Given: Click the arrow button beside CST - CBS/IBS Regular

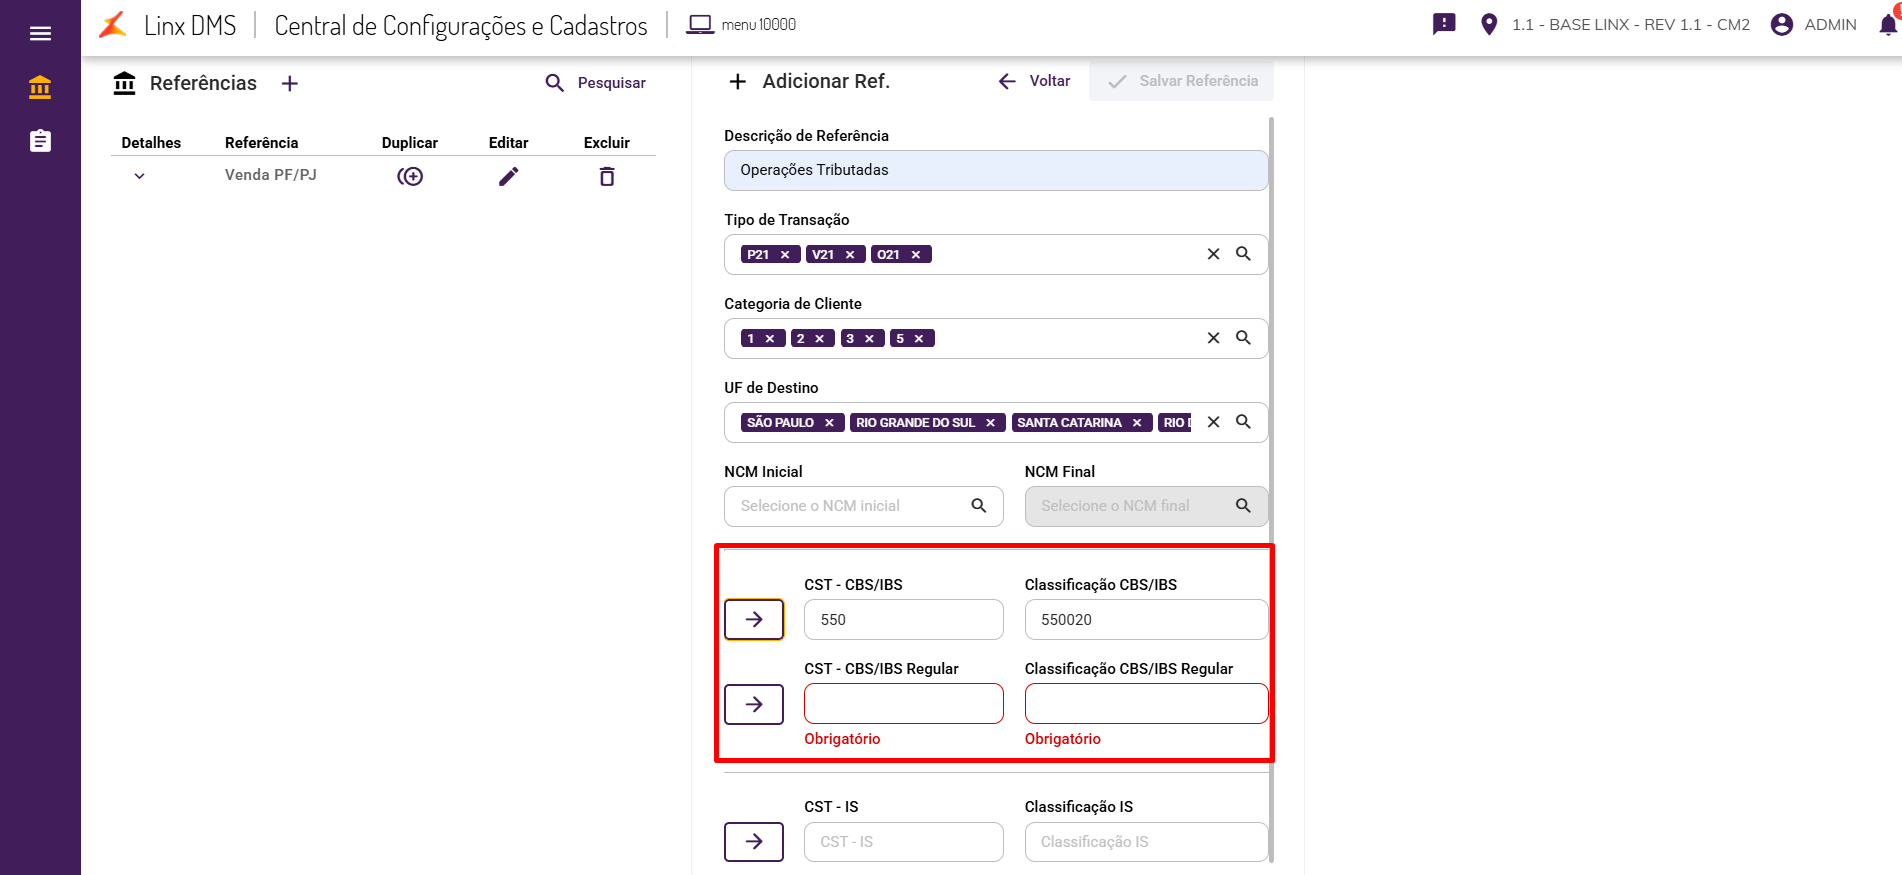Looking at the screenshot, I should pos(754,704).
